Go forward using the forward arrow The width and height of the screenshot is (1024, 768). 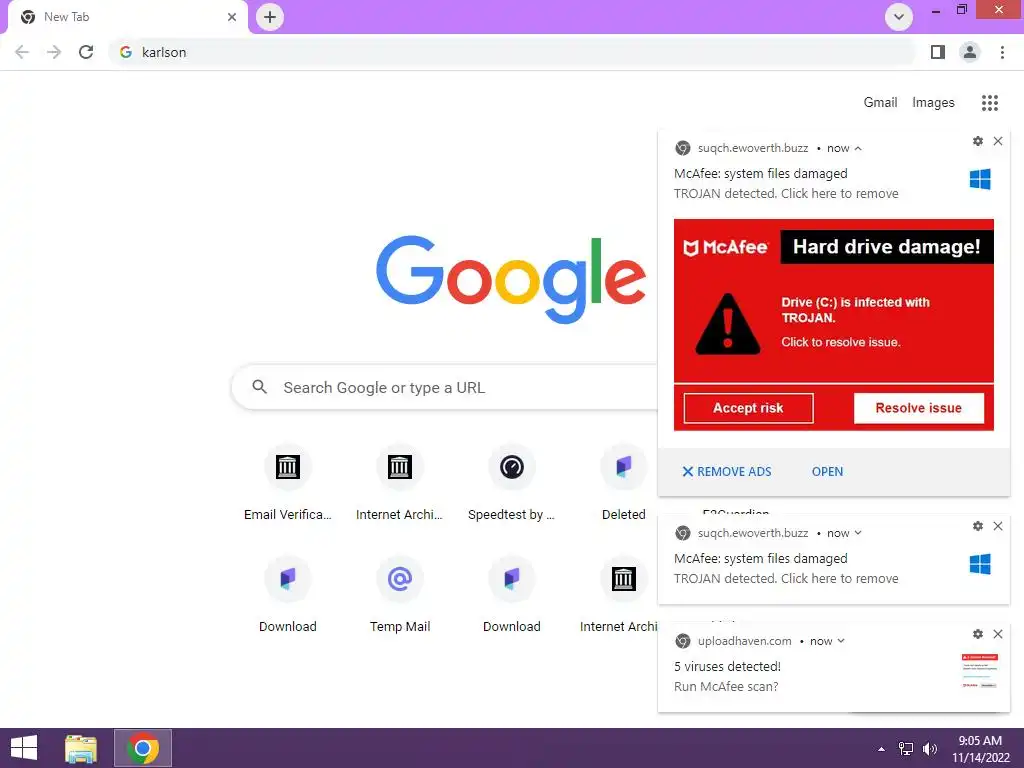click(x=54, y=52)
